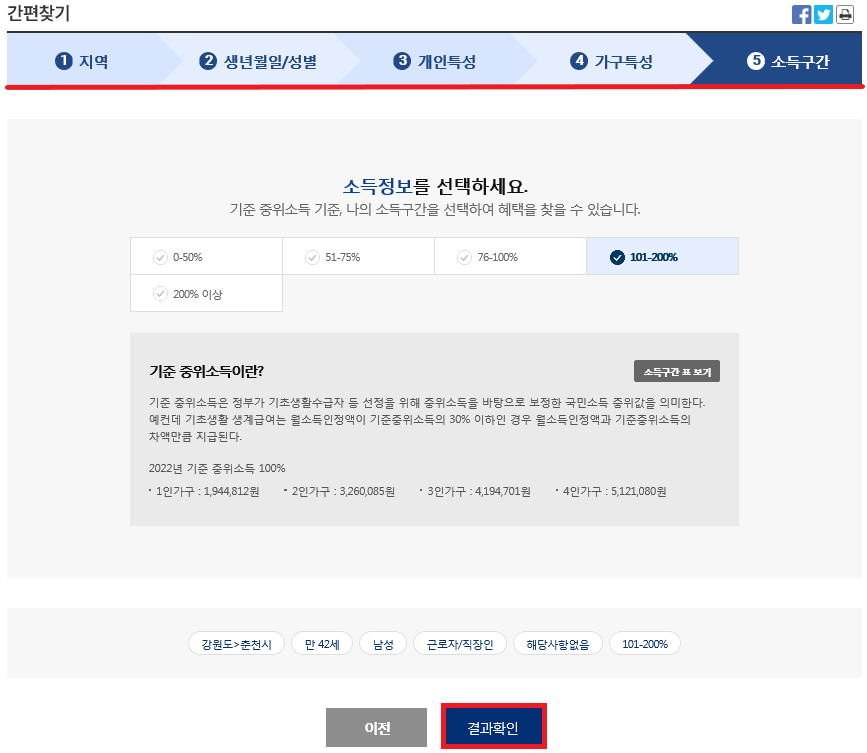Image resolution: width=867 pixels, height=753 pixels.
Task: Select step 5 소득구간 tab
Action: [788, 61]
